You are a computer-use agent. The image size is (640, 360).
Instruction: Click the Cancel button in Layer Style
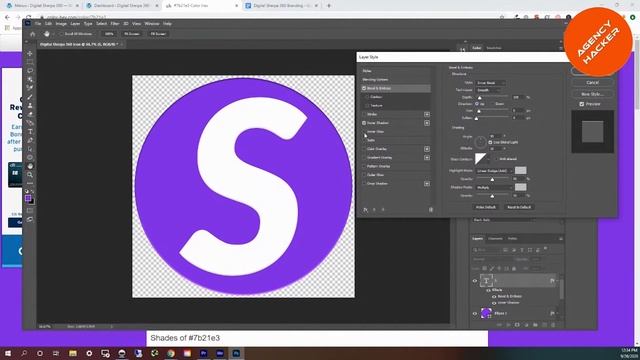[x=592, y=82]
